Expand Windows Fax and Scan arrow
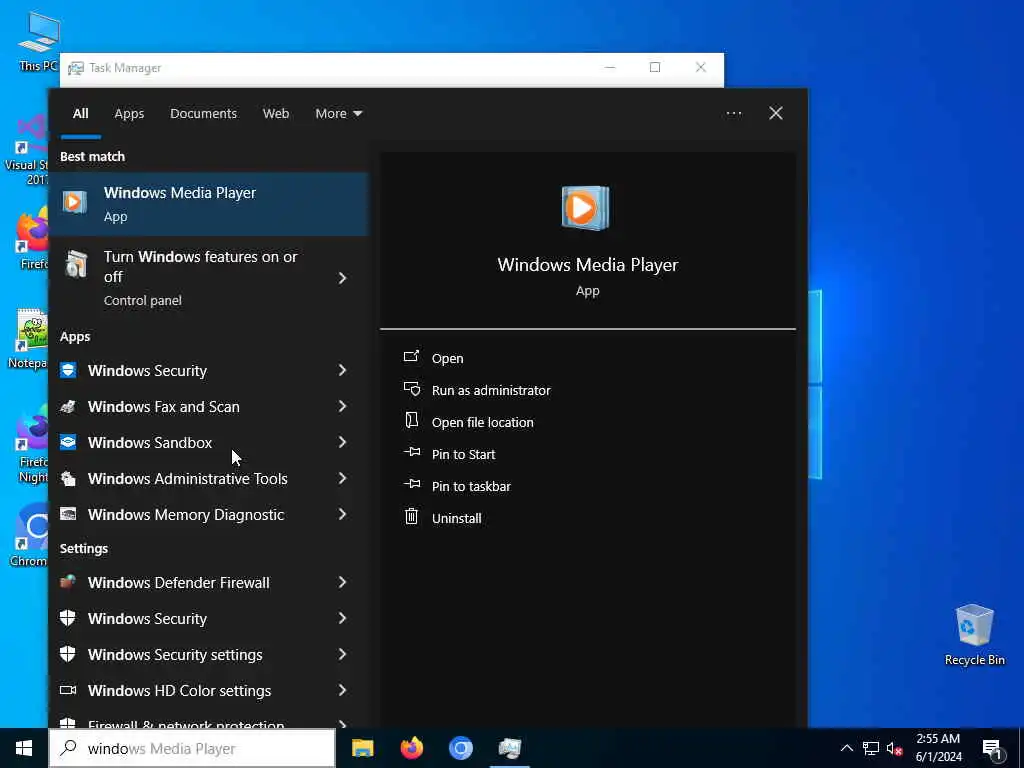Viewport: 1024px width, 768px height. click(x=342, y=406)
